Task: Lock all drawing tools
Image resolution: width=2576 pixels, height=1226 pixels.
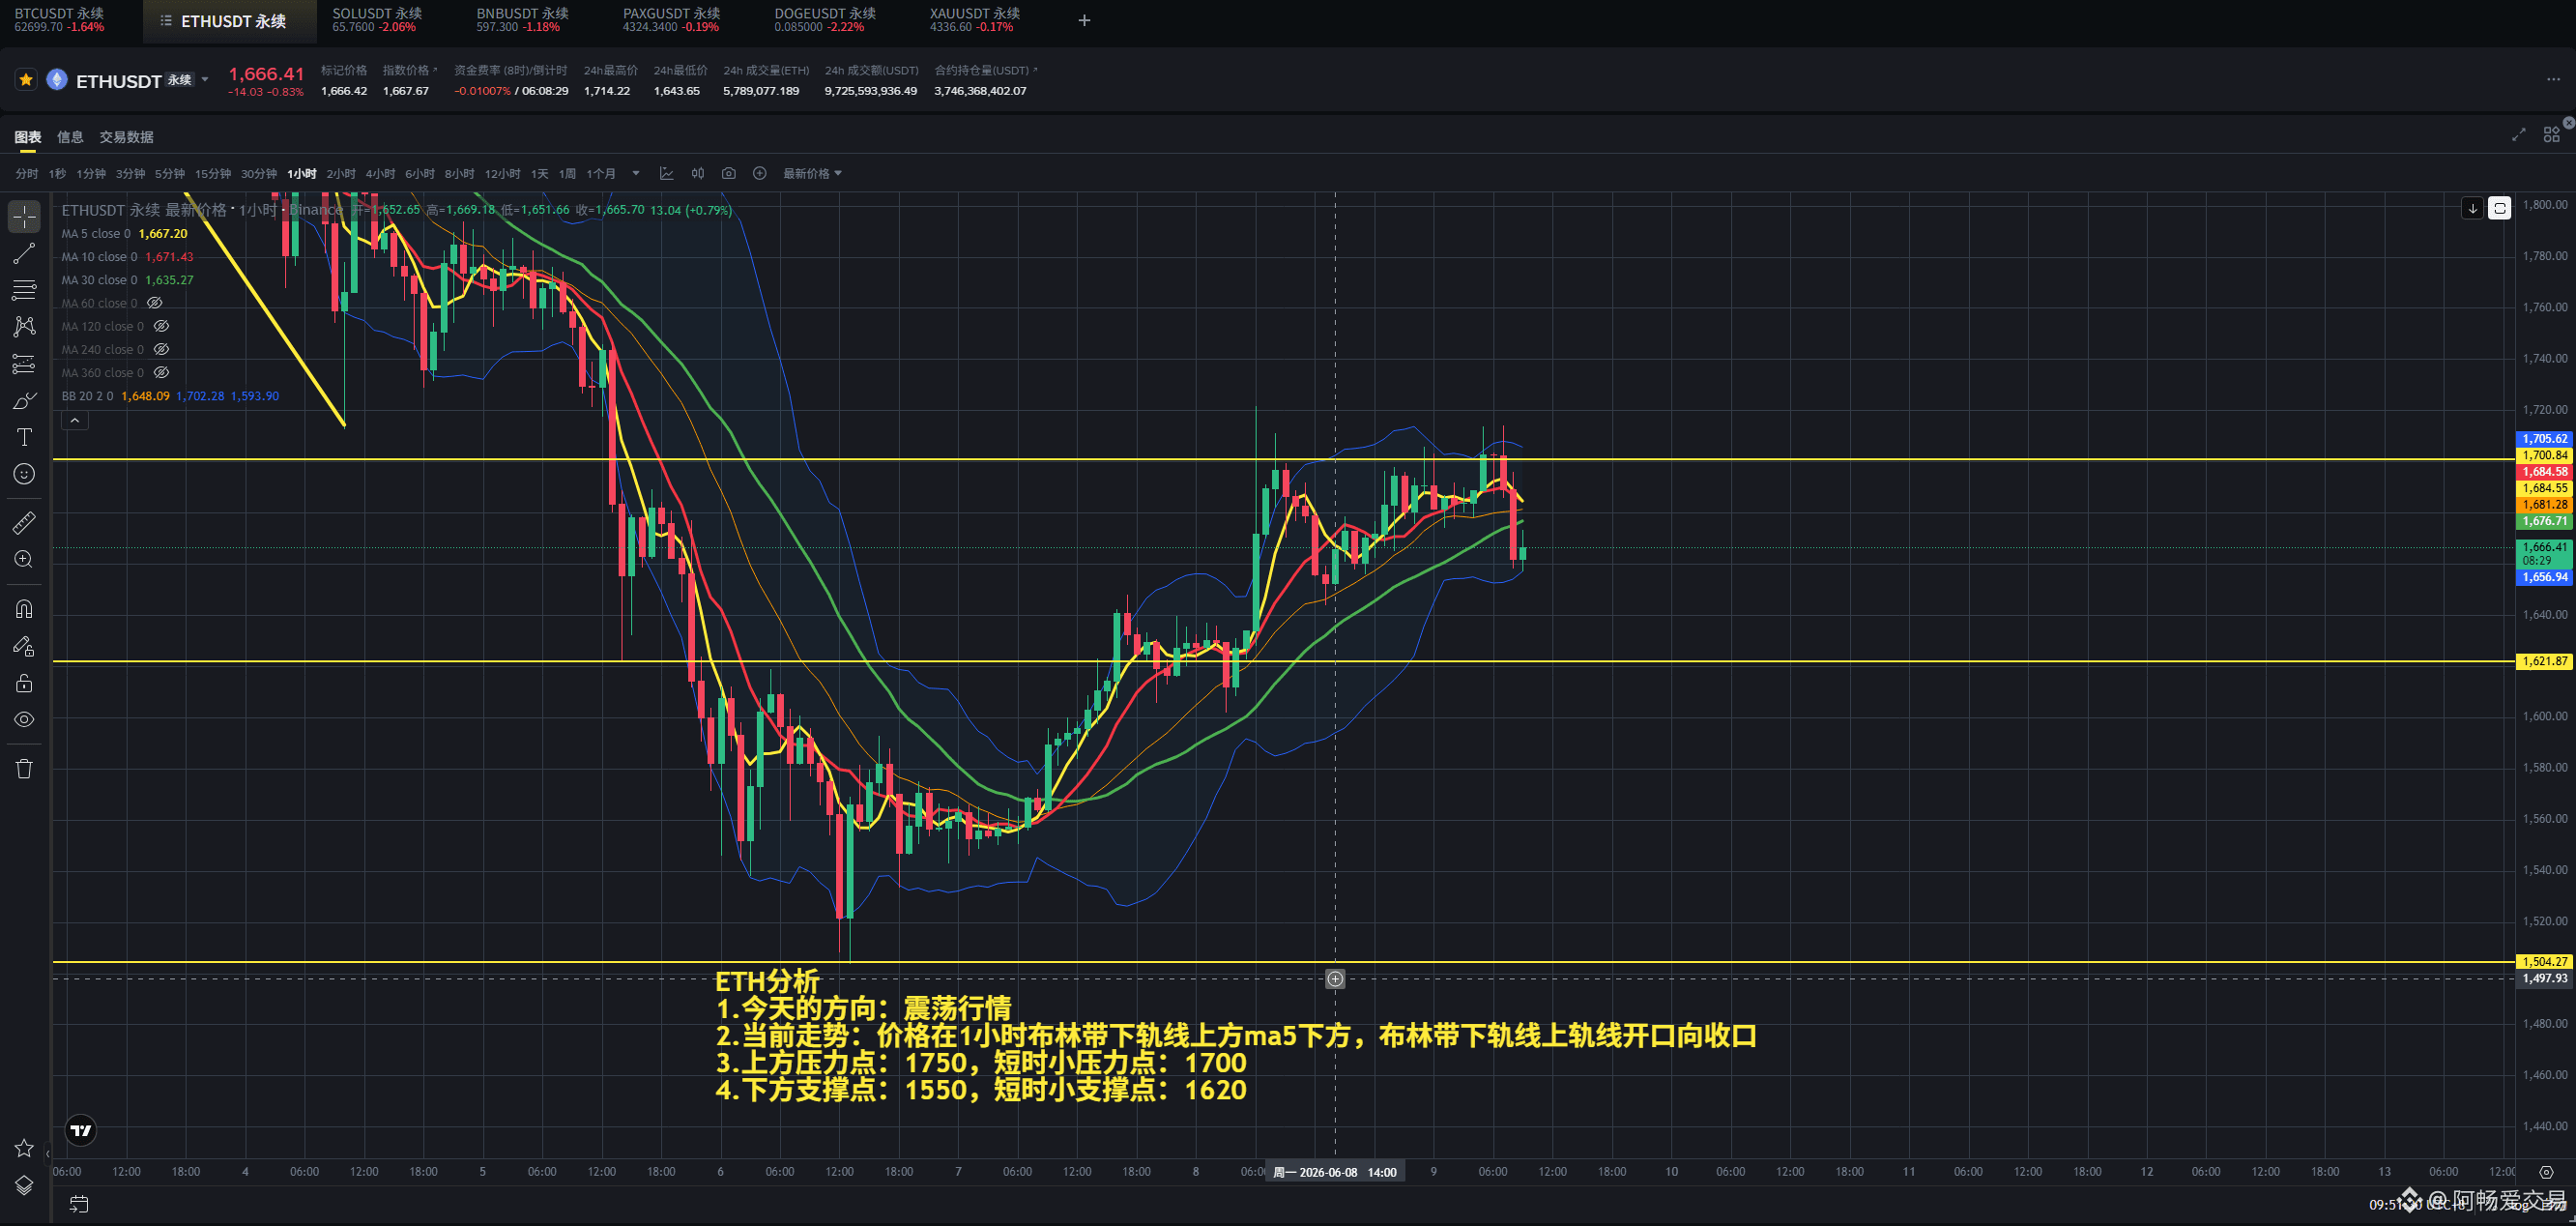Action: [x=24, y=683]
